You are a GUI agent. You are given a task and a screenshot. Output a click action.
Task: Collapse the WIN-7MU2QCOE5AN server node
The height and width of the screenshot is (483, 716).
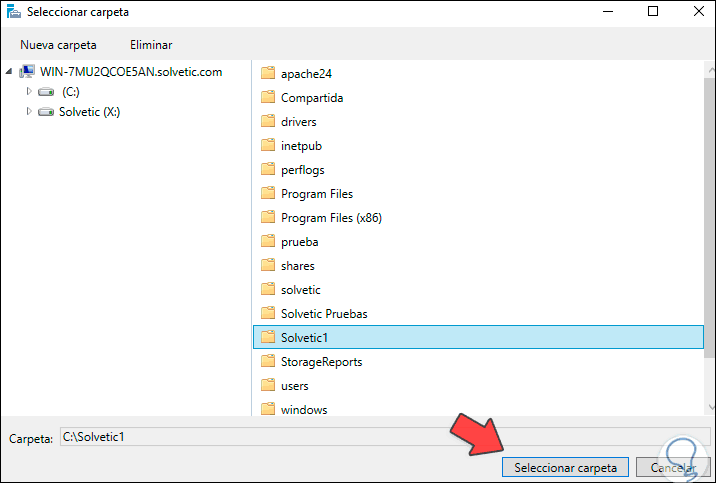(9, 71)
